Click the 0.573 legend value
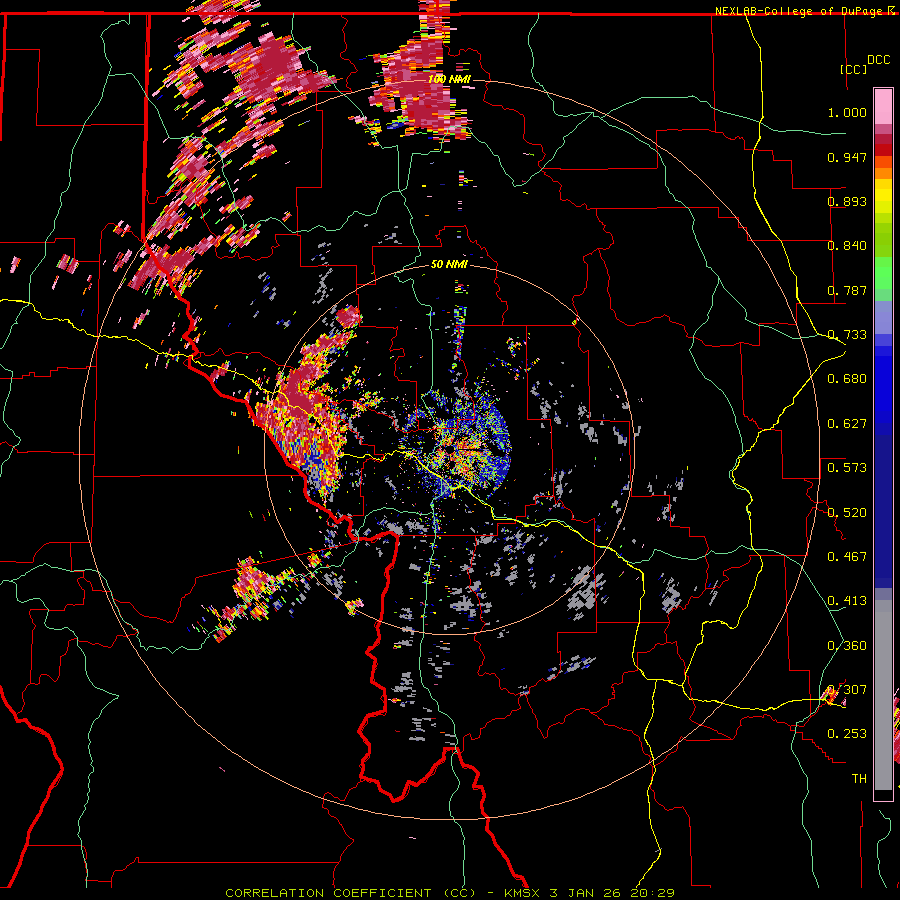Screen dimensions: 900x900 tap(847, 468)
